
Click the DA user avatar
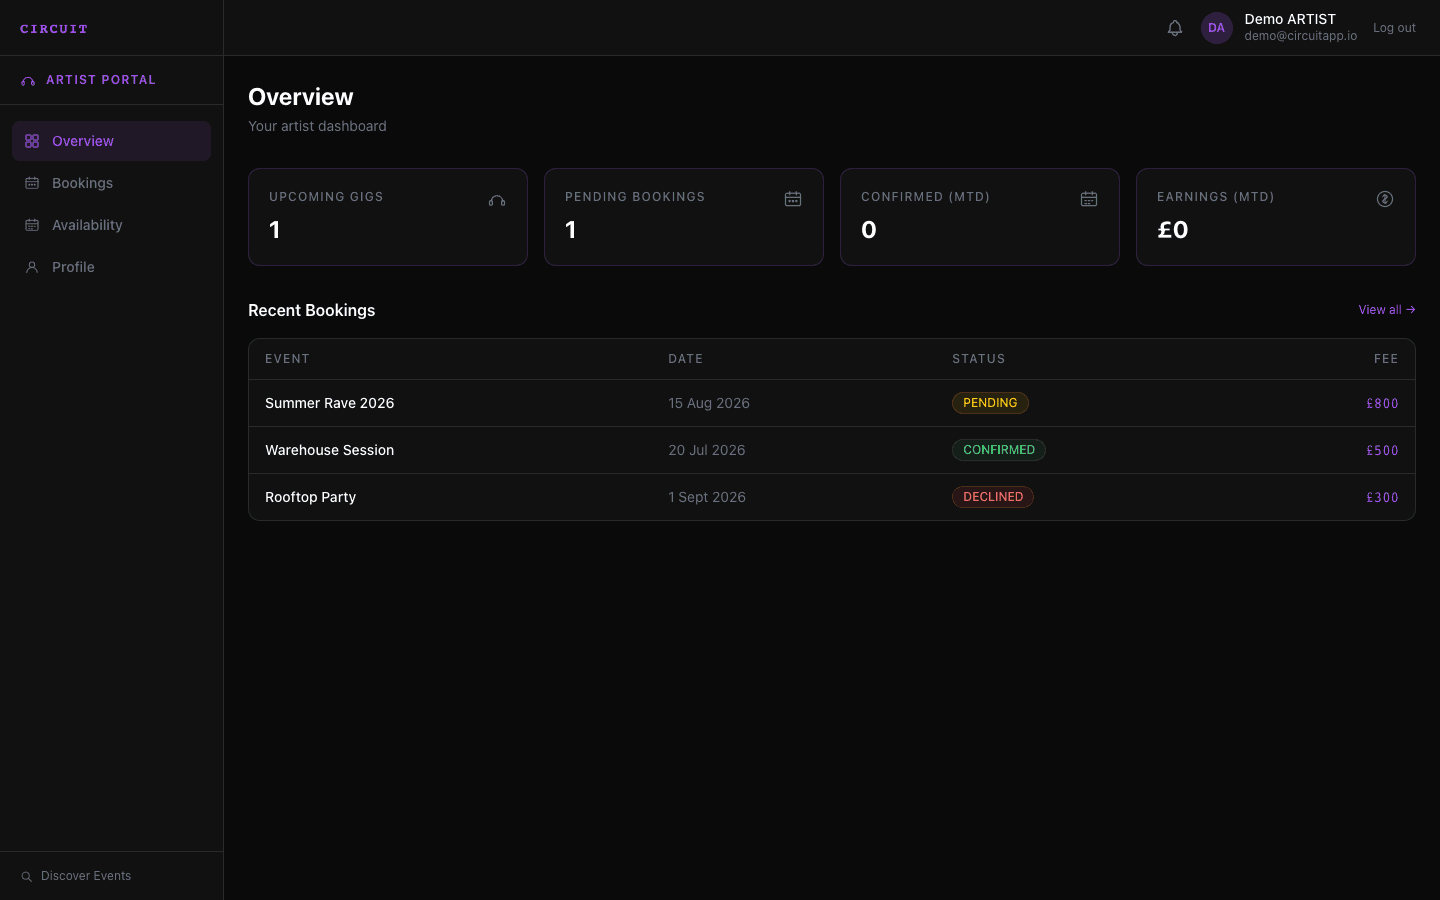click(1216, 28)
